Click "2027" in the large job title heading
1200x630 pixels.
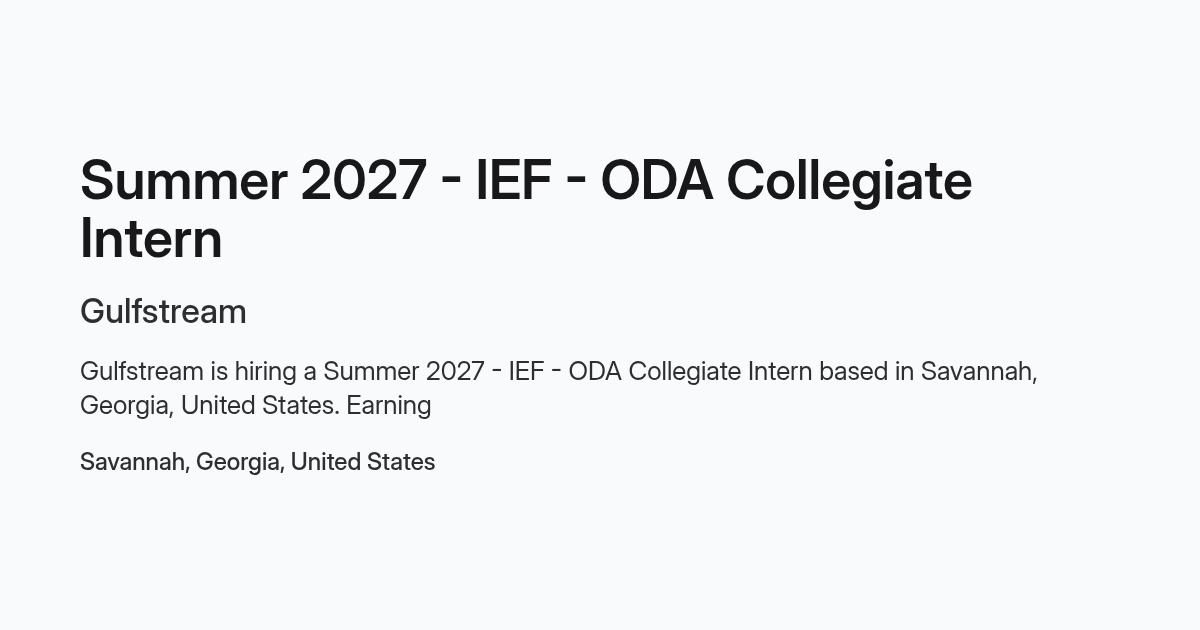coord(363,181)
